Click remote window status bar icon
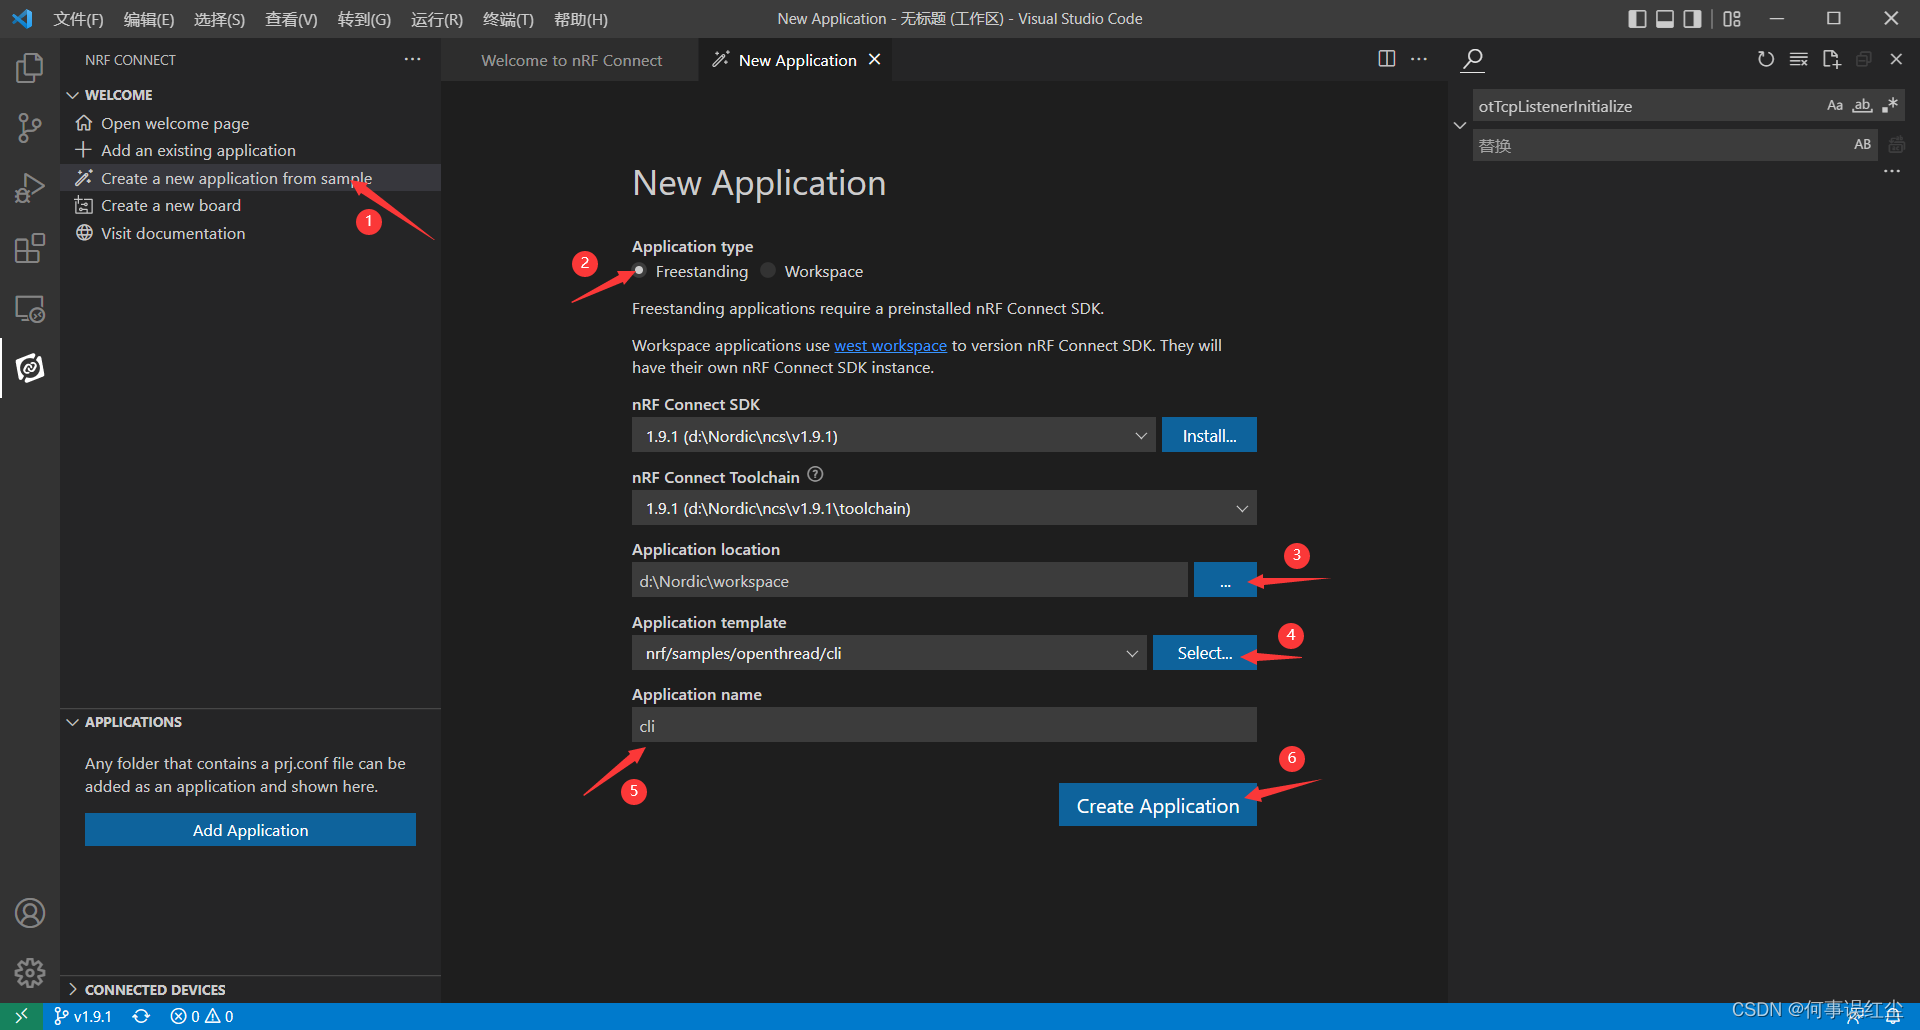 click(21, 1016)
